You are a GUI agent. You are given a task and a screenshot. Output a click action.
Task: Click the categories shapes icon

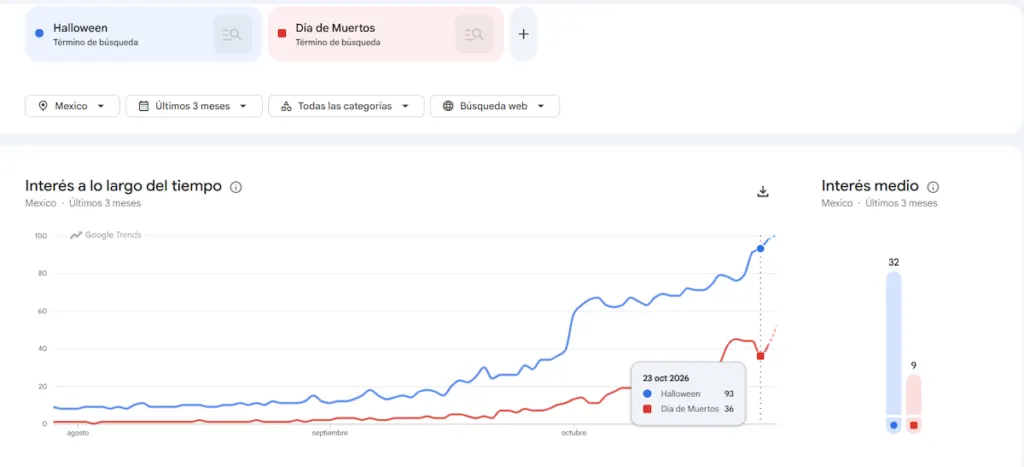[286, 106]
